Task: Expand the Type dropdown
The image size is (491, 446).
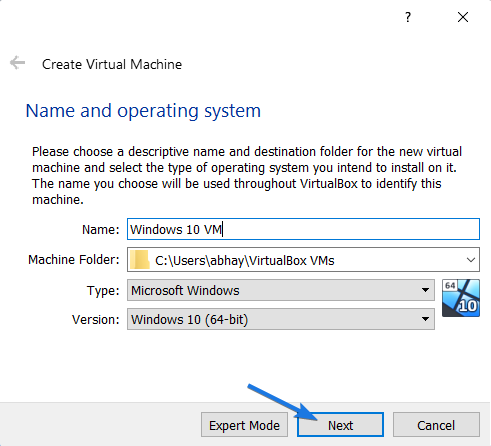Action: tap(281, 290)
